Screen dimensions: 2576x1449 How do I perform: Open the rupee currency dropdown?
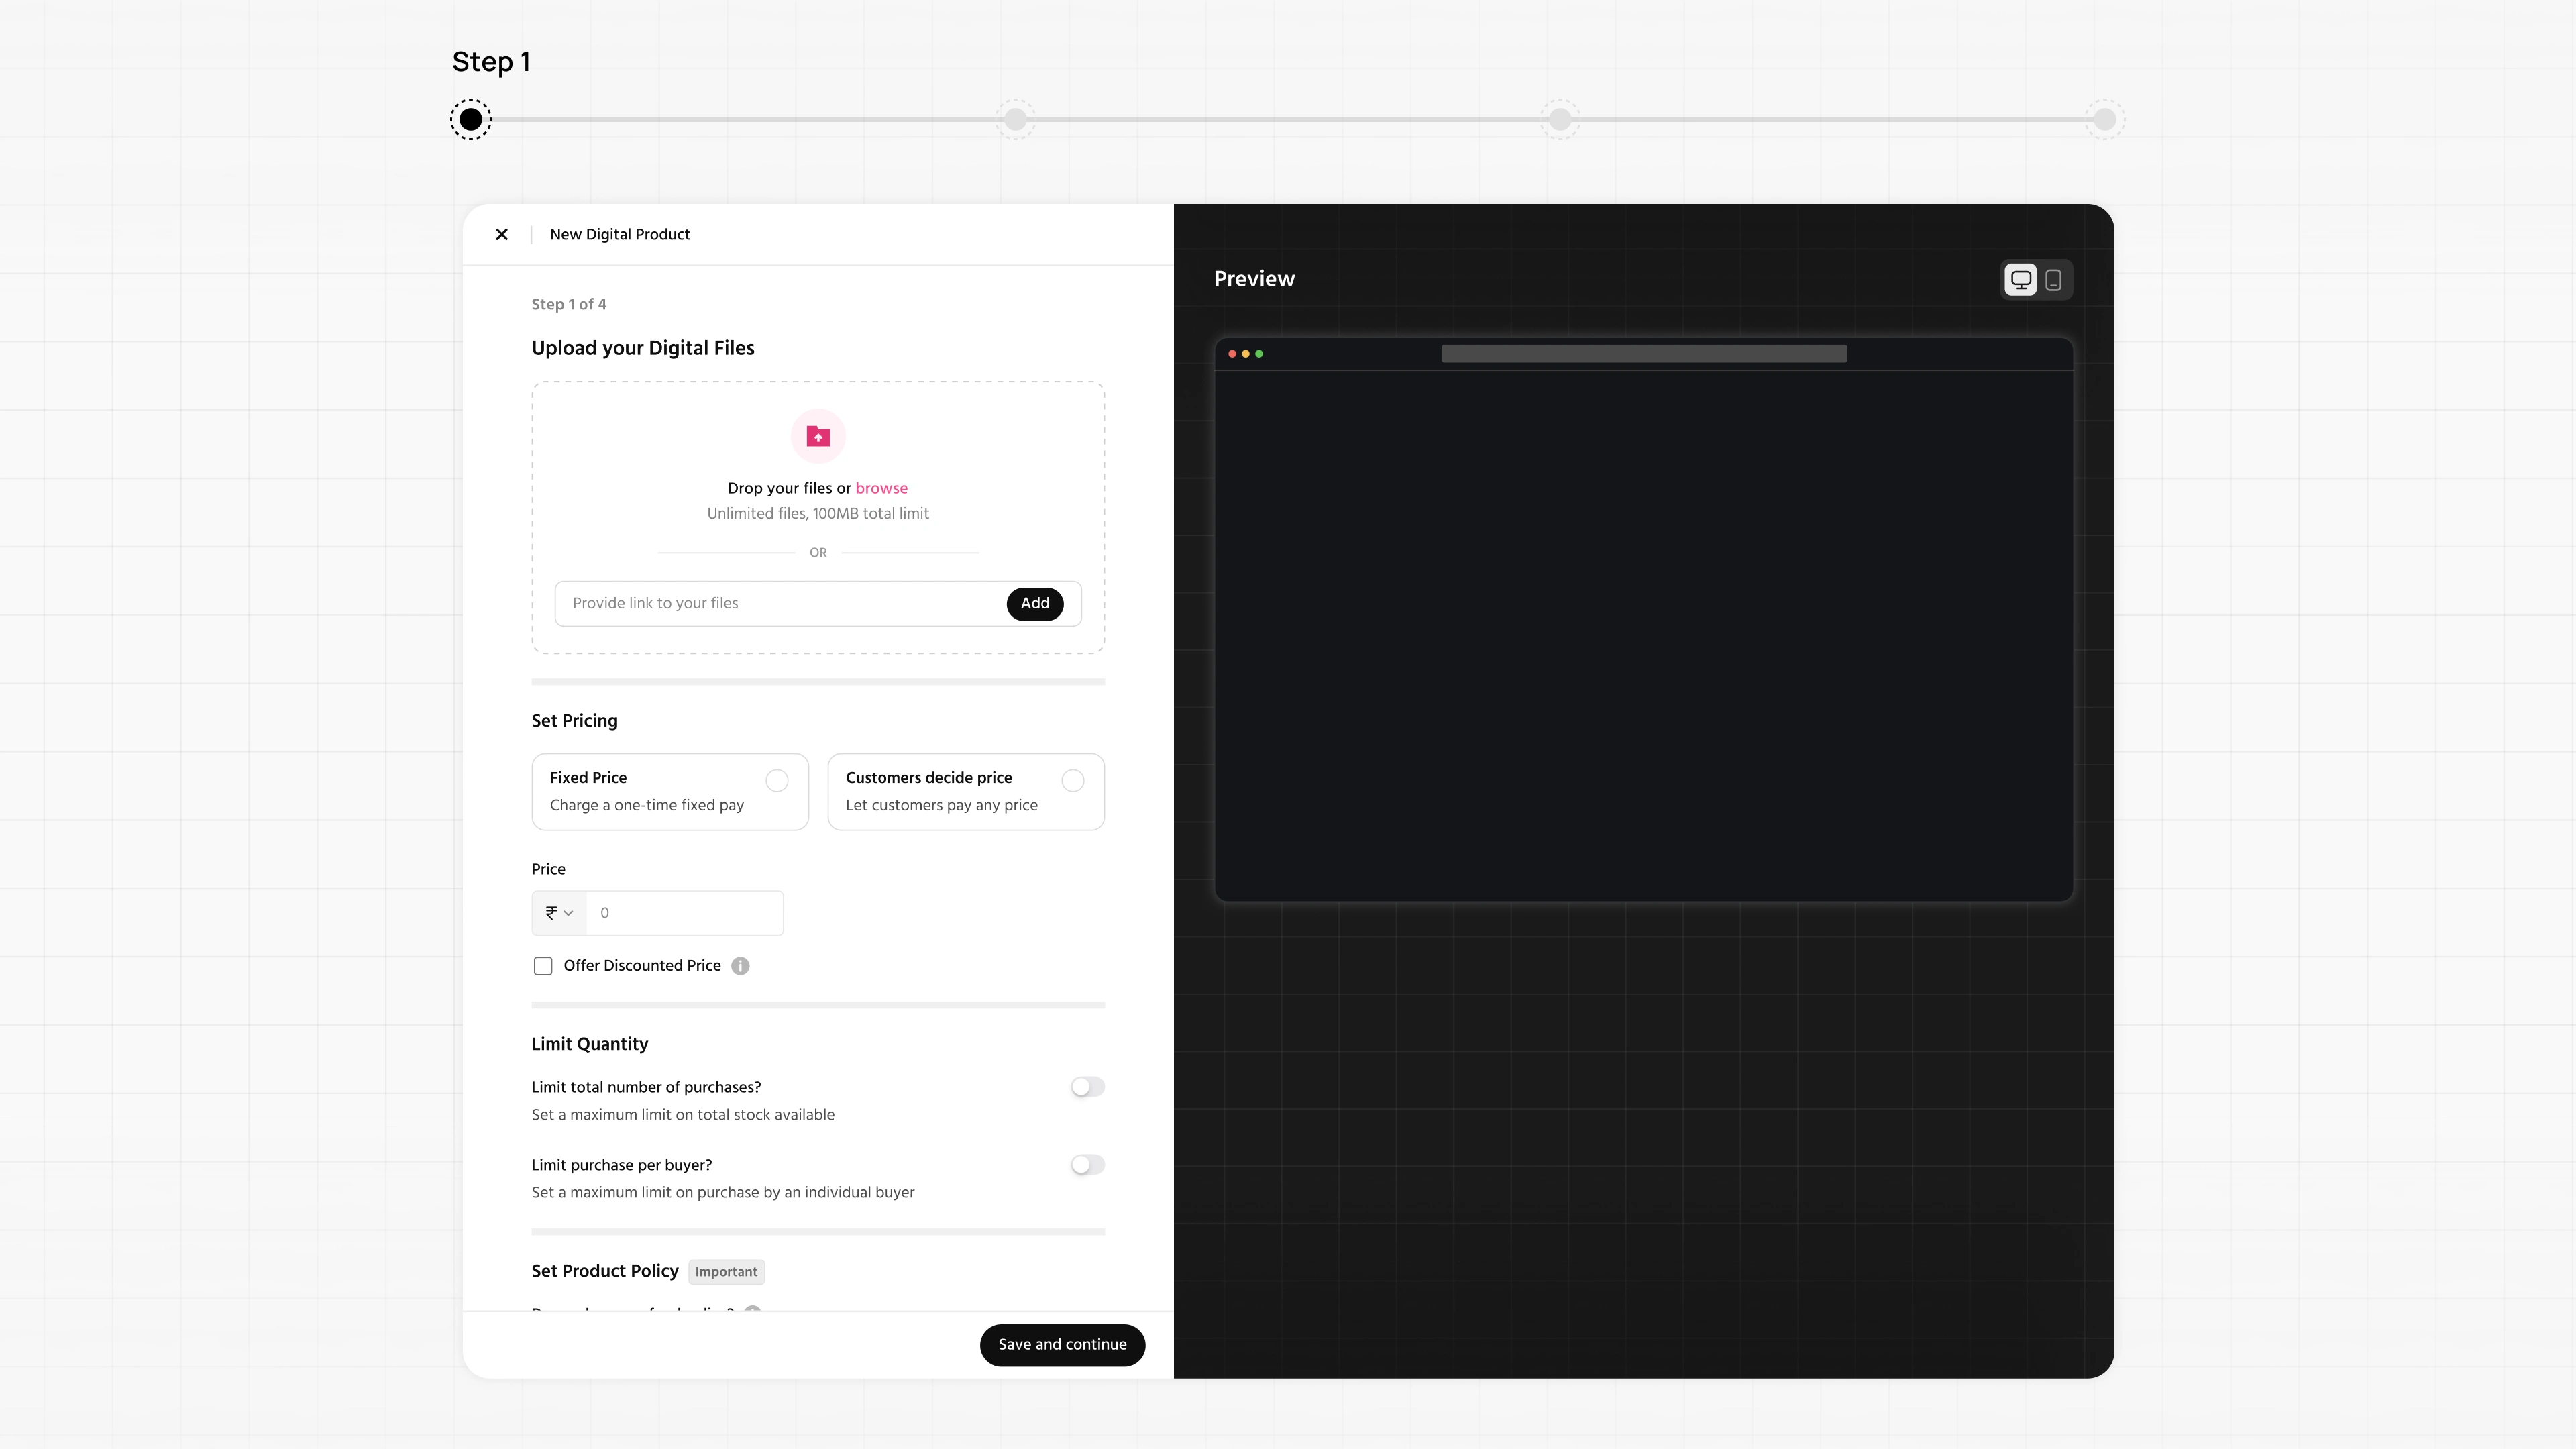[559, 913]
